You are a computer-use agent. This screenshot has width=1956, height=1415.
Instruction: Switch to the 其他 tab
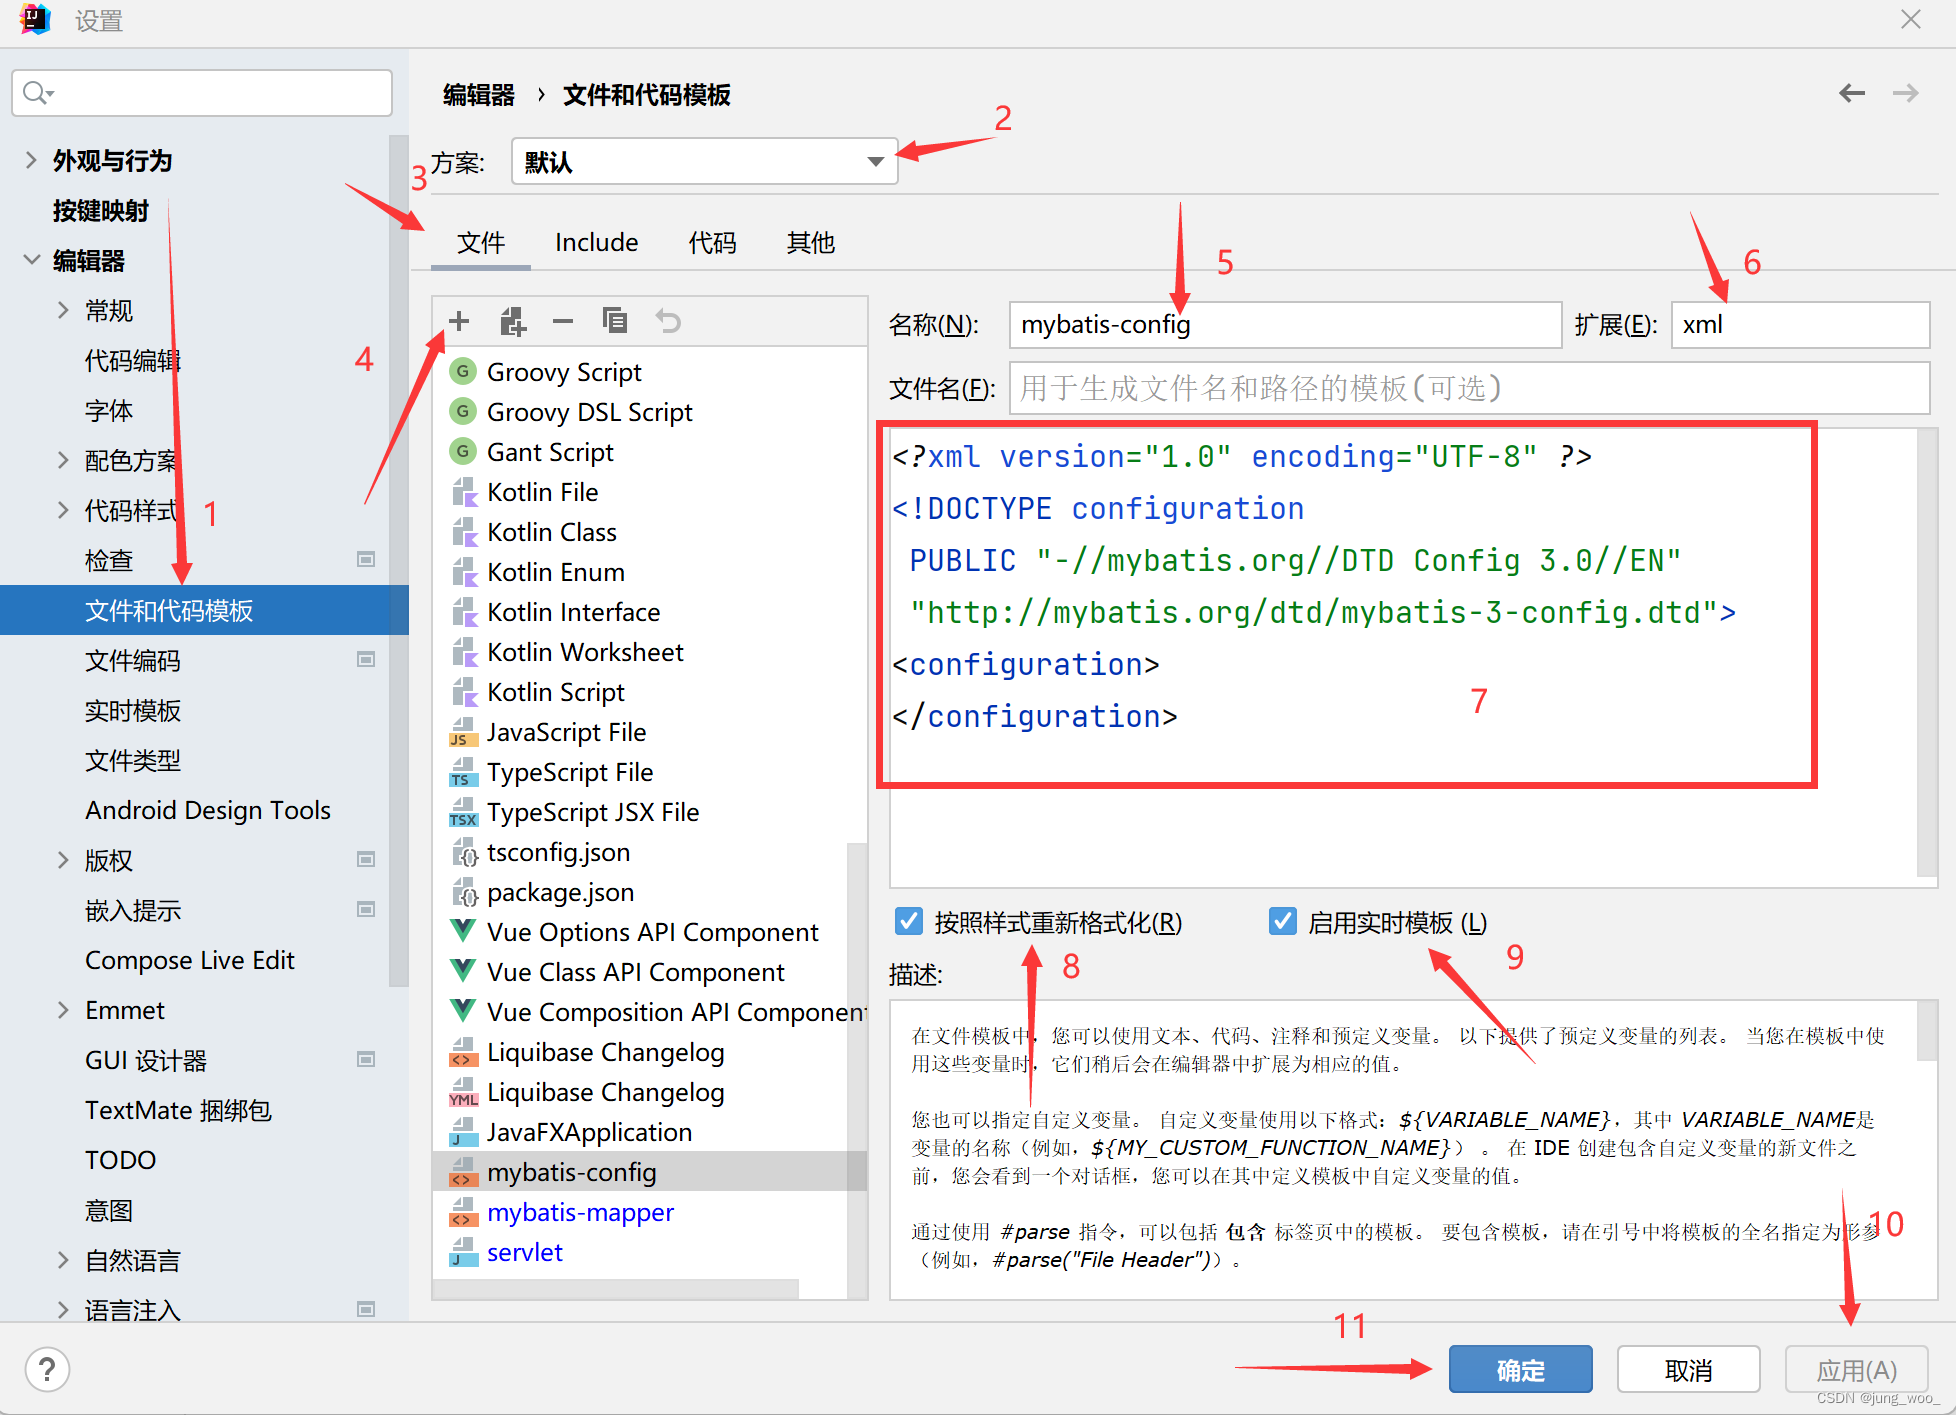pos(810,242)
